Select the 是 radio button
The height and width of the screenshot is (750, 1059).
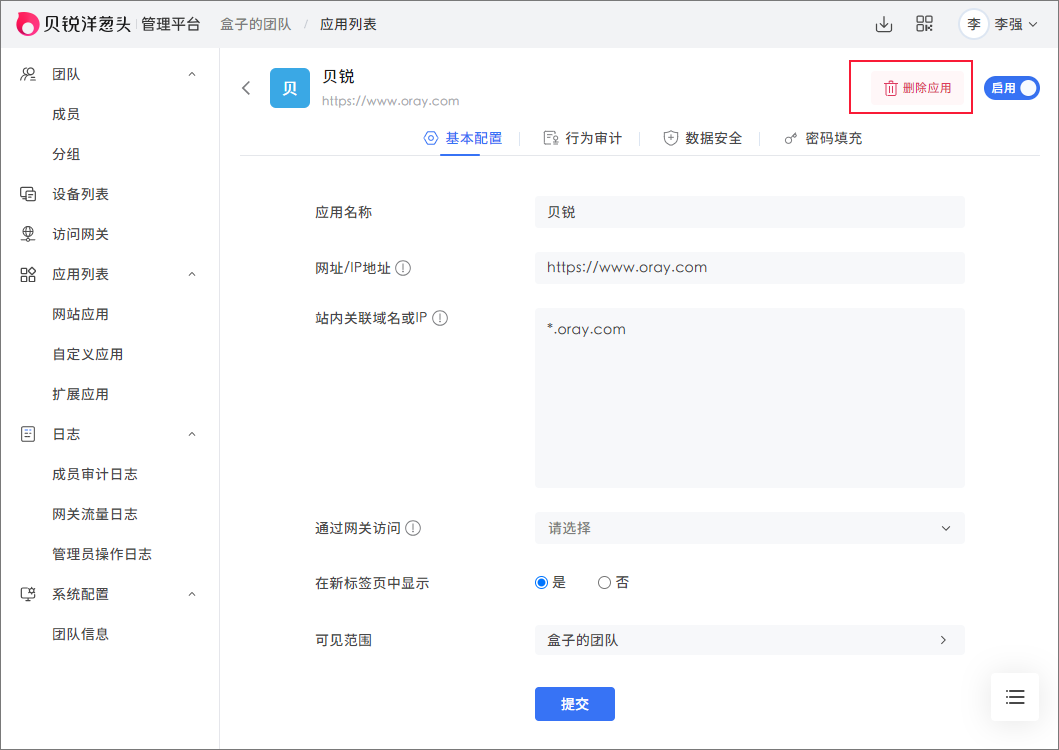541,582
